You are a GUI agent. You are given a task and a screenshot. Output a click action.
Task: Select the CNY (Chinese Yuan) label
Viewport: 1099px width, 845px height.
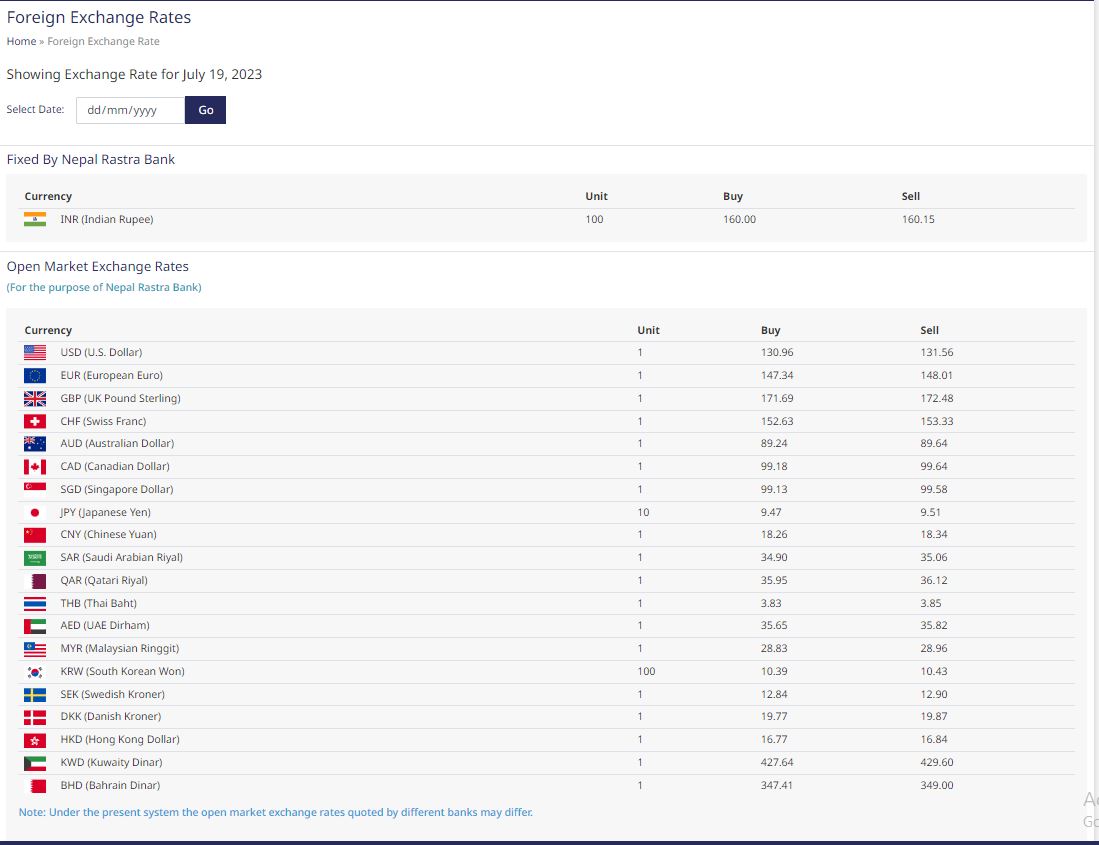[109, 535]
